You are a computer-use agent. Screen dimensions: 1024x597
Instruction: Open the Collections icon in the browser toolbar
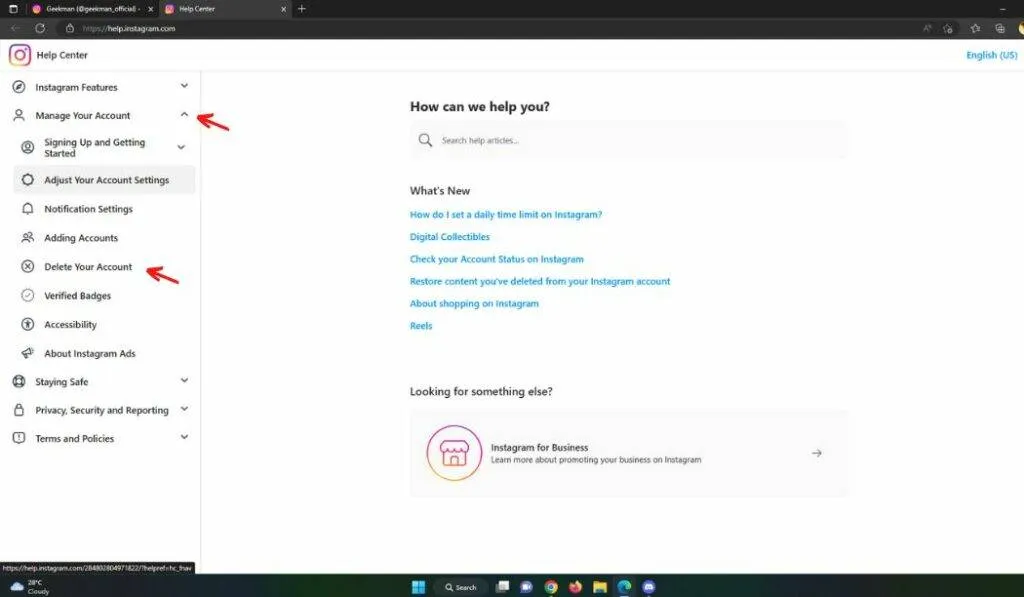pyautogui.click(x=1000, y=28)
